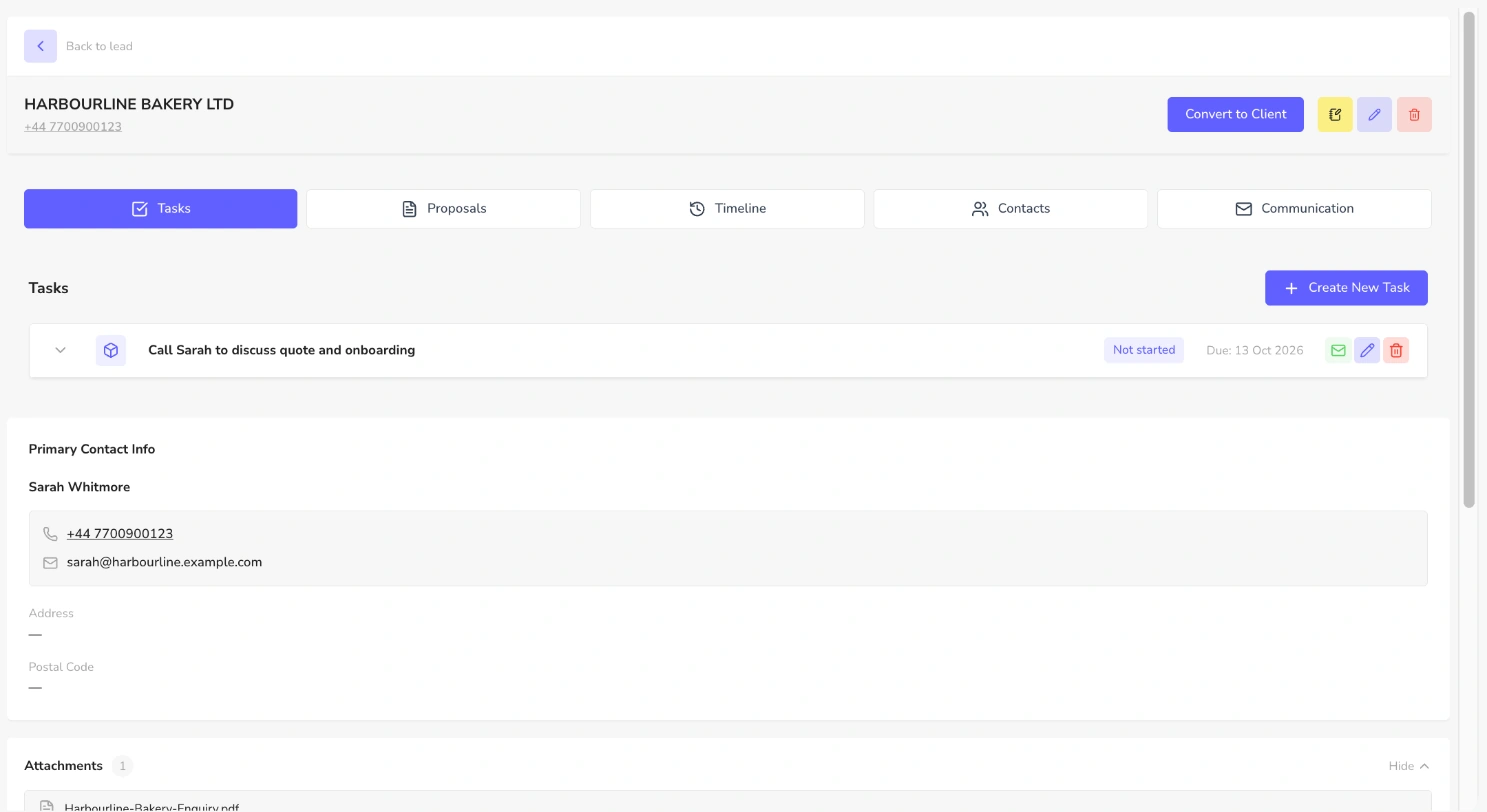Click the Postal Code label
The height and width of the screenshot is (812, 1487).
point(61,667)
